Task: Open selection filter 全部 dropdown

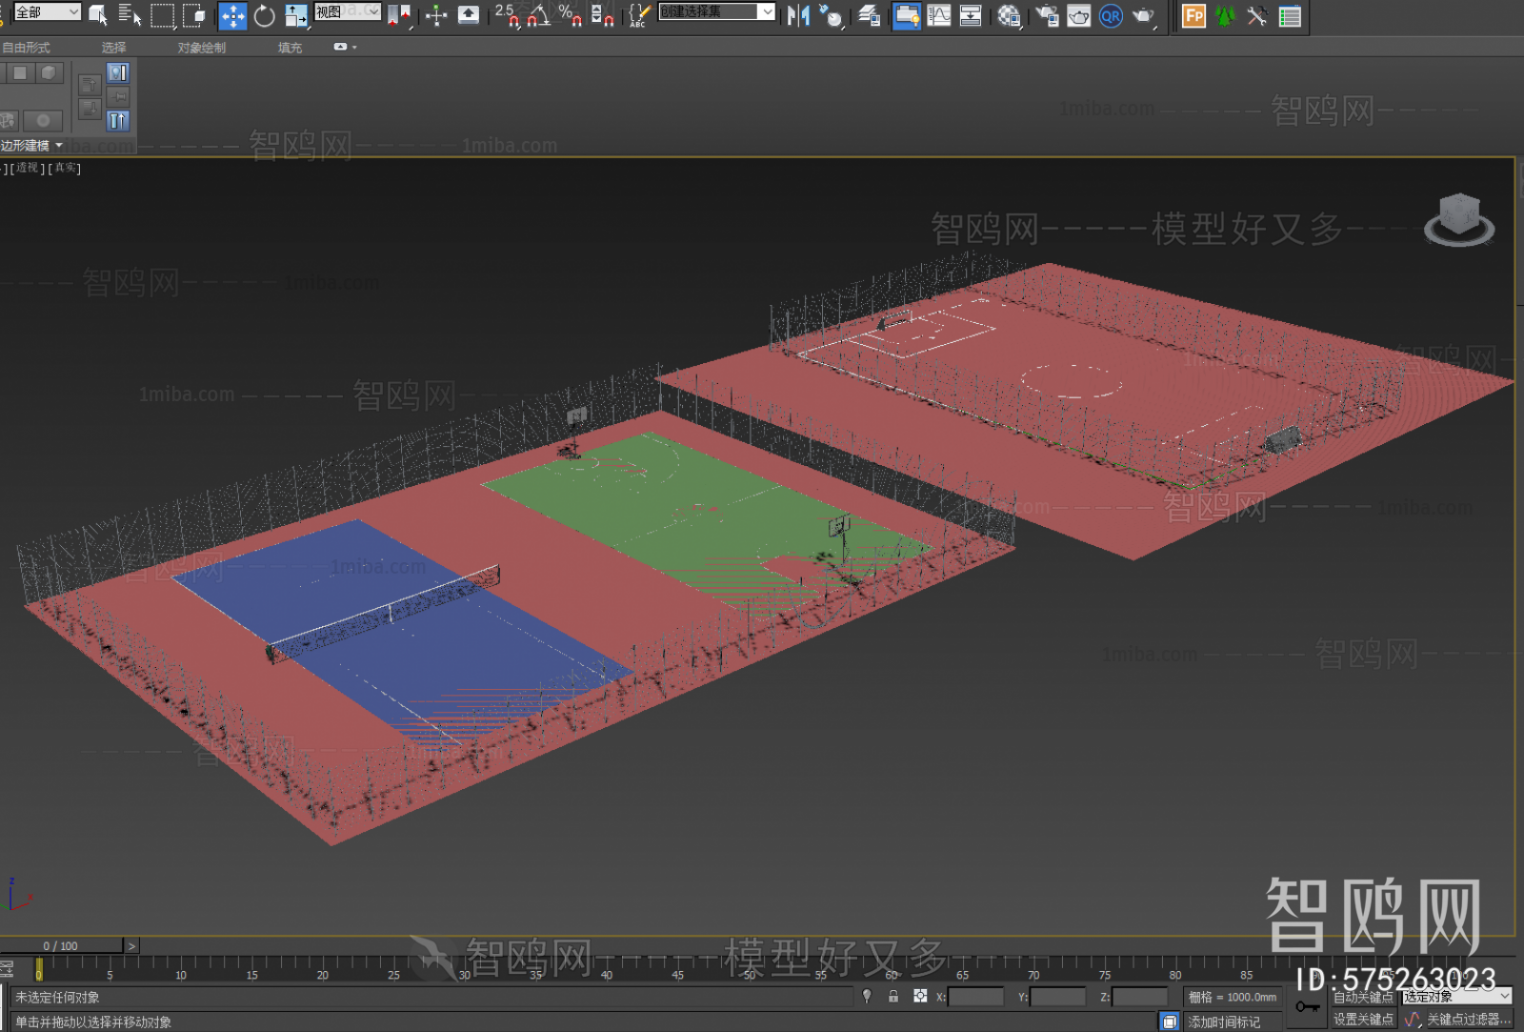Action: pyautogui.click(x=47, y=12)
